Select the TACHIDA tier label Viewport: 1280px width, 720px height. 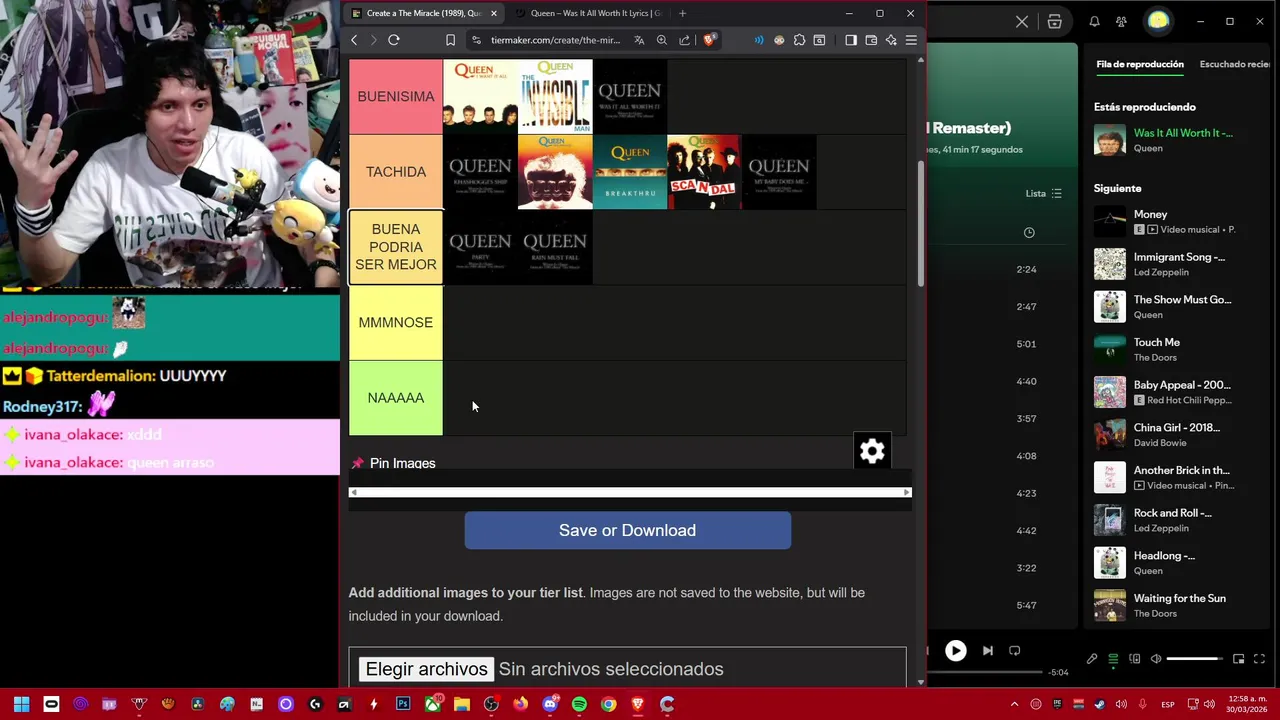pyautogui.click(x=396, y=172)
